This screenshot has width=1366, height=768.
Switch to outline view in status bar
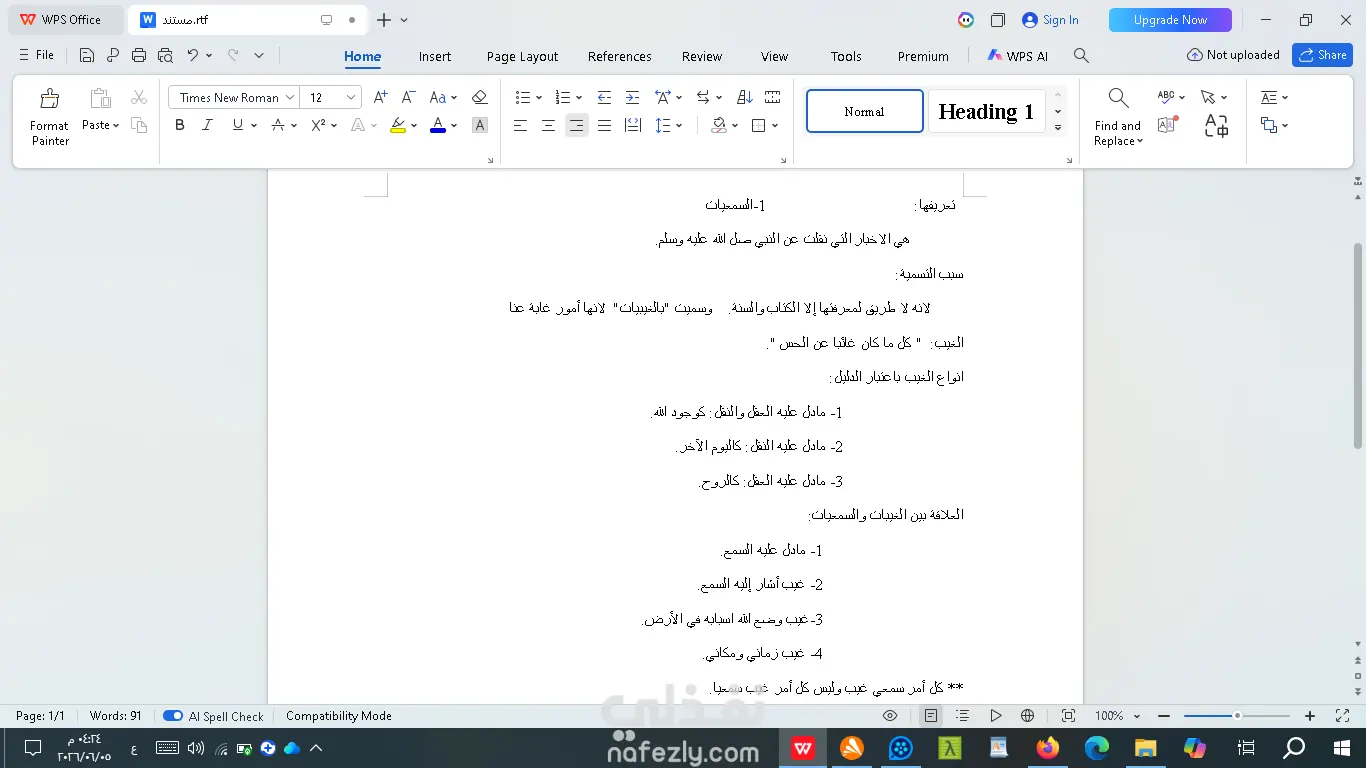pos(962,716)
